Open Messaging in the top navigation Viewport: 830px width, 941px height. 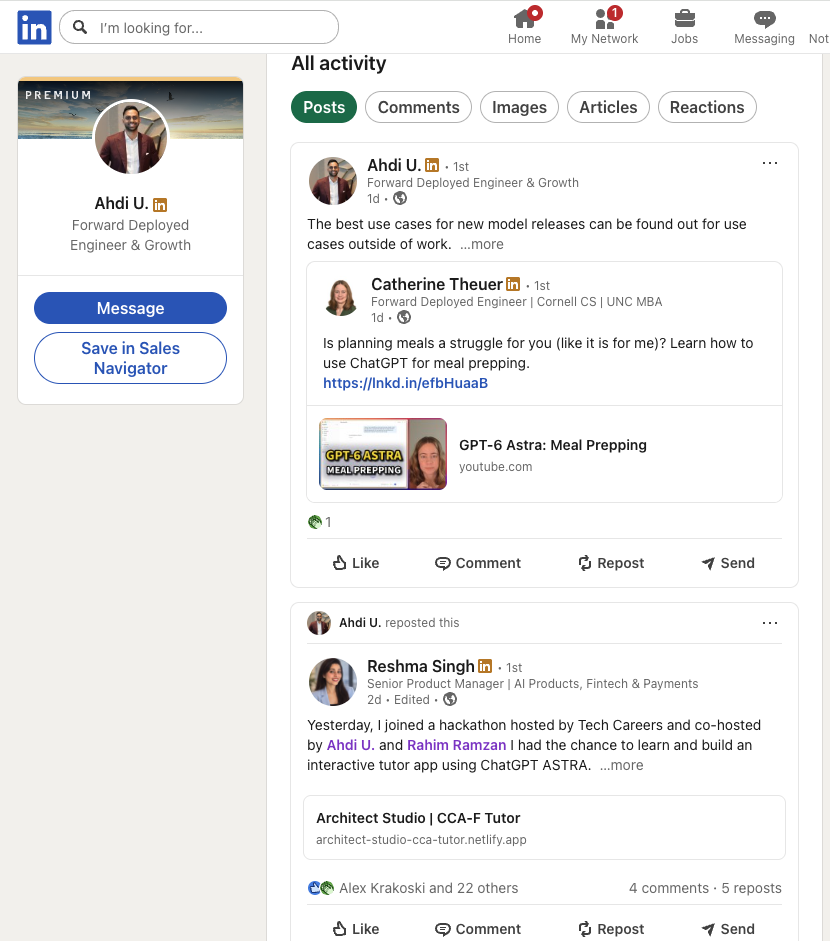(764, 27)
